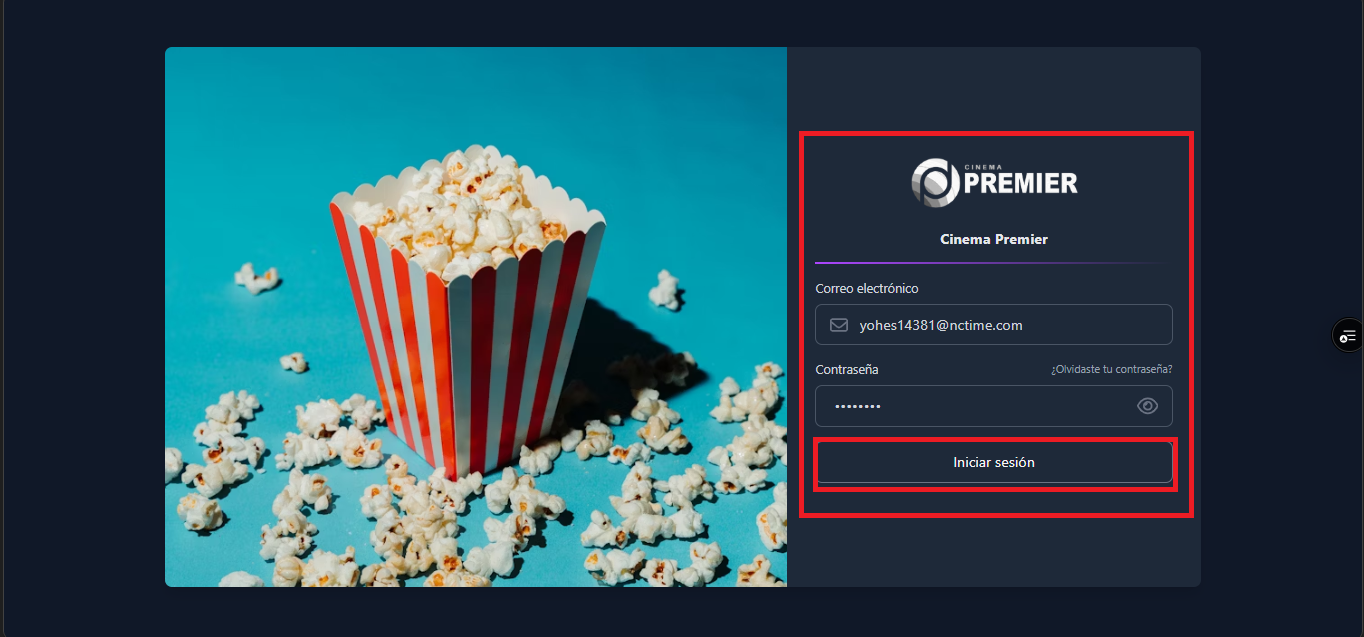The width and height of the screenshot is (1364, 637).
Task: Open "¿Olvidaste tu contraseña?" link
Action: point(1111,368)
